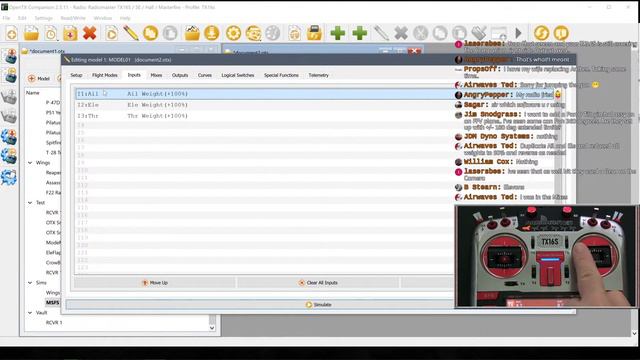Select the Inputs tab

(134, 75)
